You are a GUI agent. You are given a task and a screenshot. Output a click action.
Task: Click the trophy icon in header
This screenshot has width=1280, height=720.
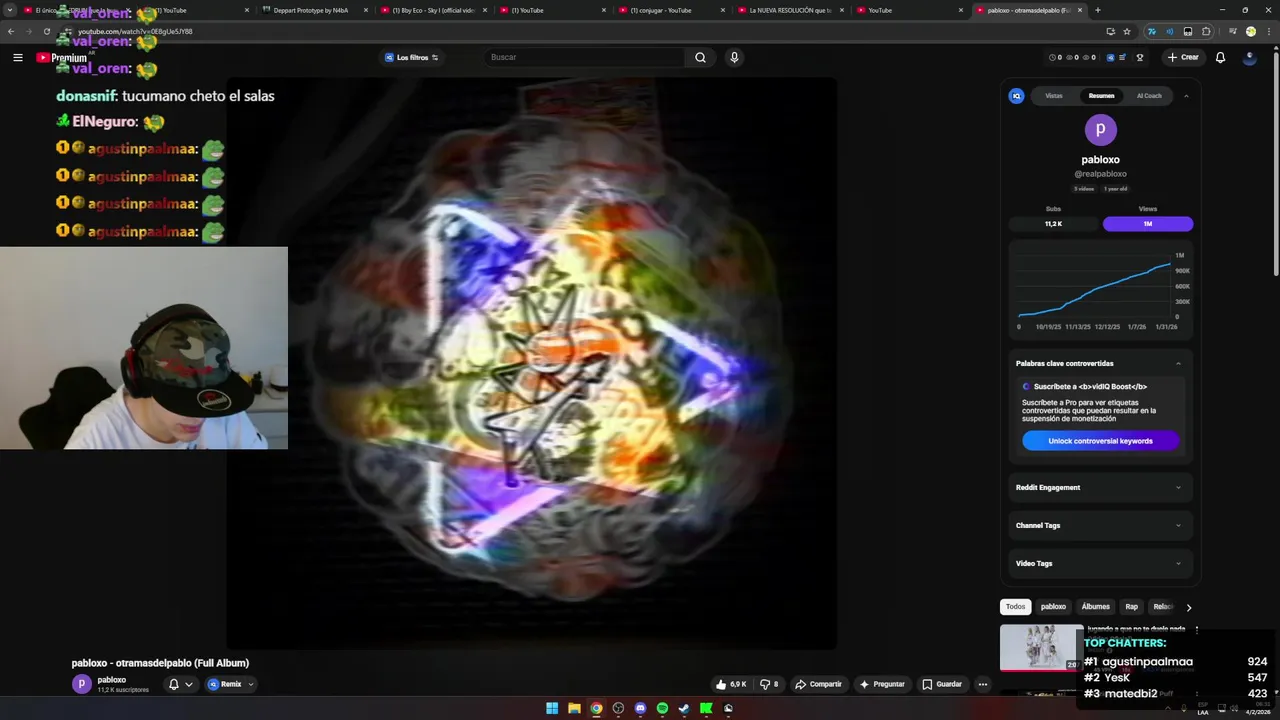pyautogui.click(x=1139, y=57)
